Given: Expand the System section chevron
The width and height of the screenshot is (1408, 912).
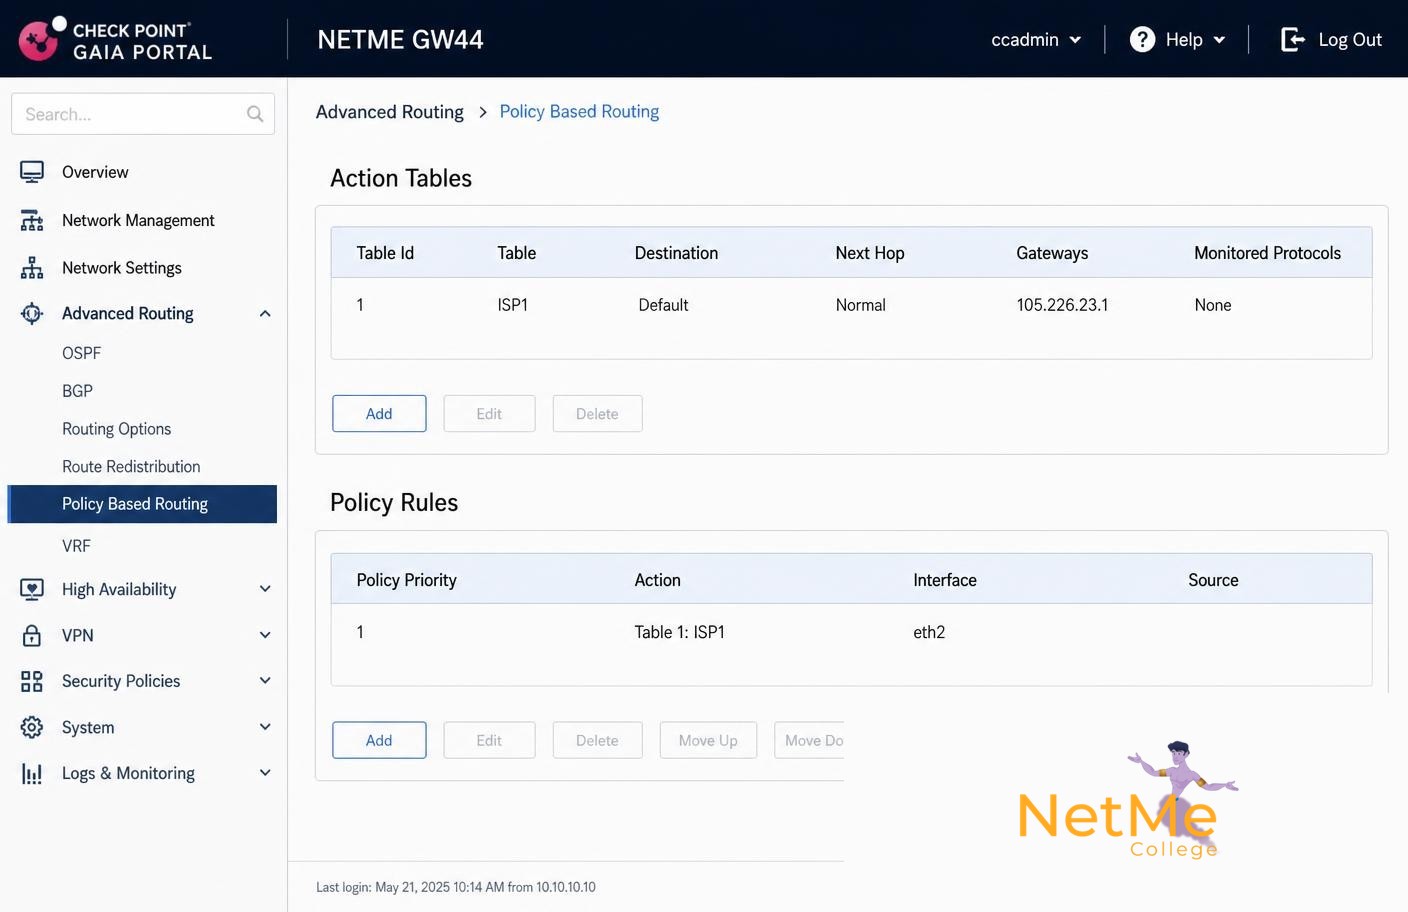Looking at the screenshot, I should click(265, 727).
